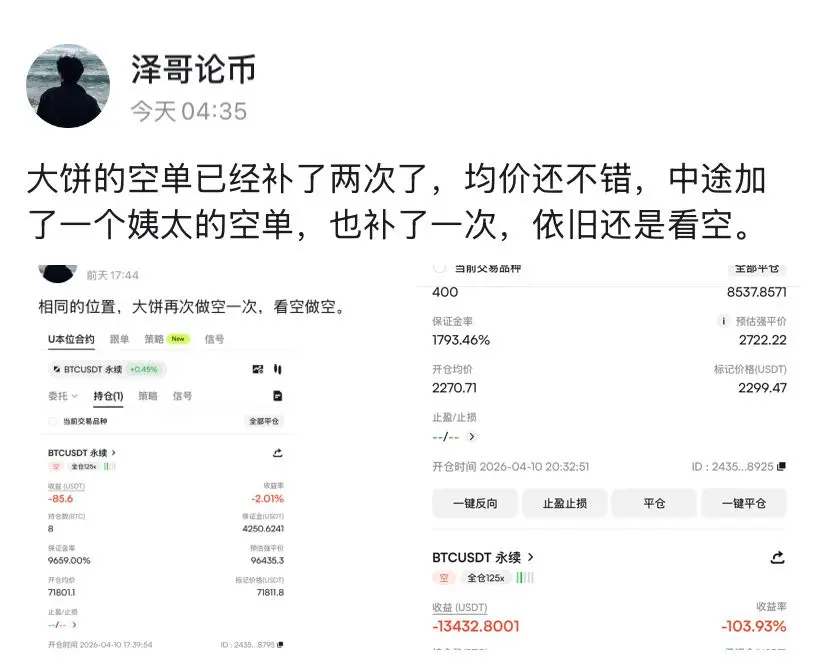Select the 400 position size value
Viewport: 828px width, 664px height.
445,292
